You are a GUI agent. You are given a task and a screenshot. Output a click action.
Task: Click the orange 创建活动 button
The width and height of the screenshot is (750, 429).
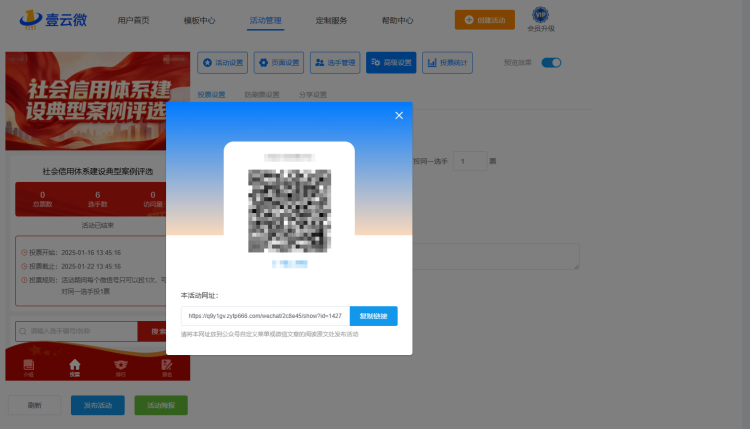[x=485, y=20]
